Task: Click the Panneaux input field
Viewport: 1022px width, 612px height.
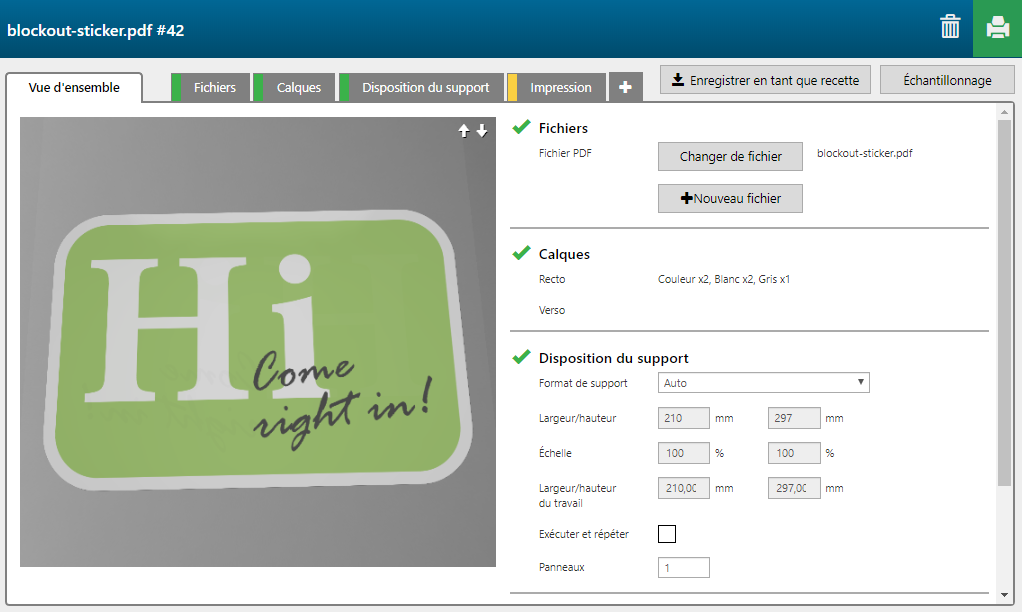Action: 684,568
